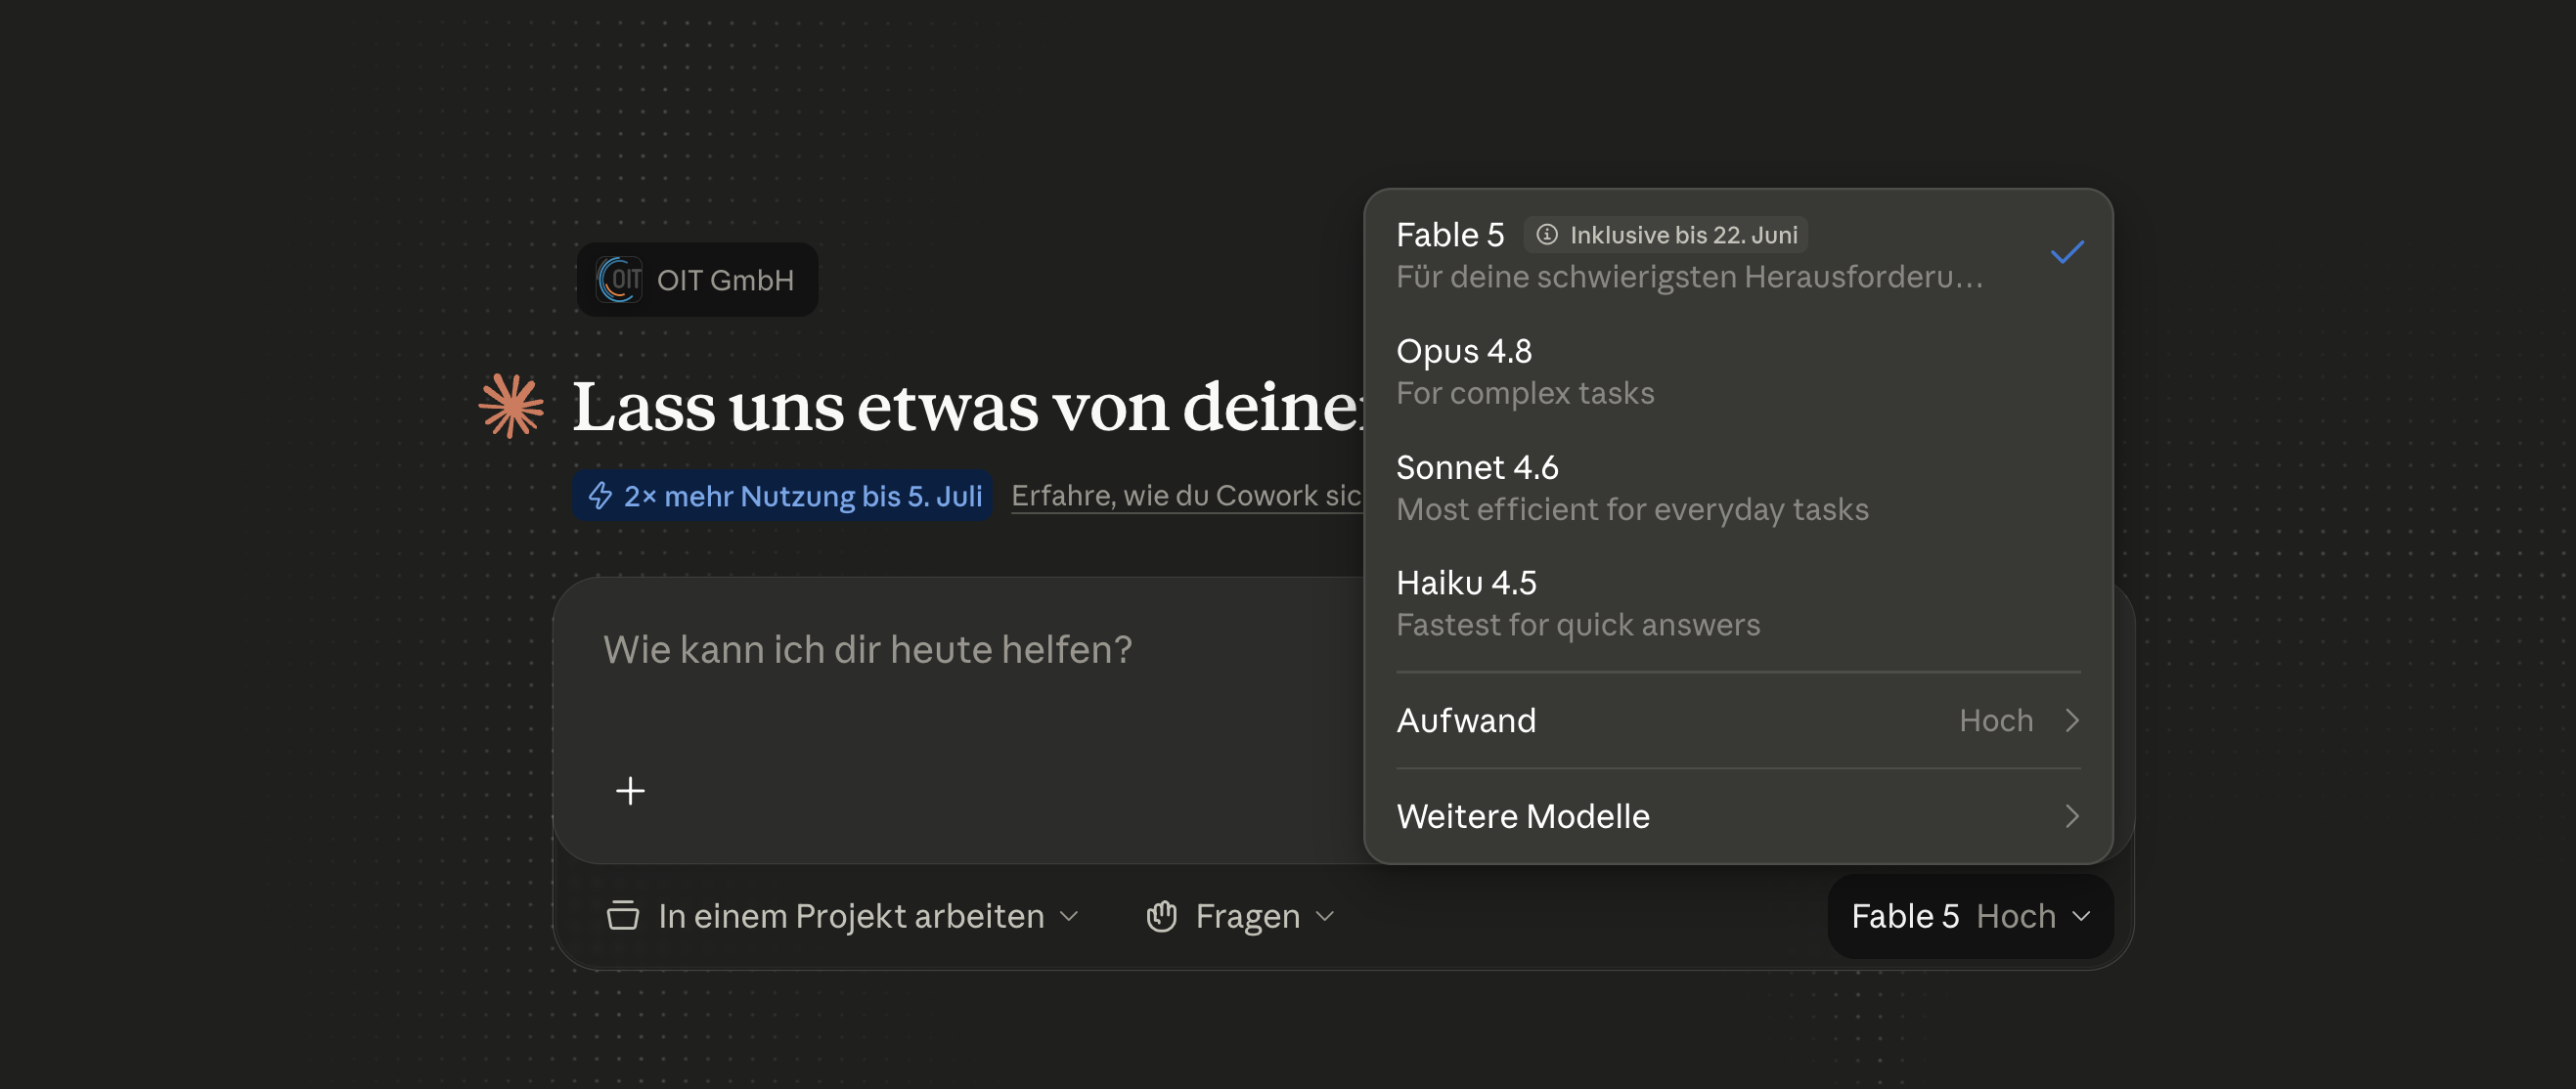Image resolution: width=2576 pixels, height=1089 pixels.
Task: Click the project folder icon
Action: [623, 916]
